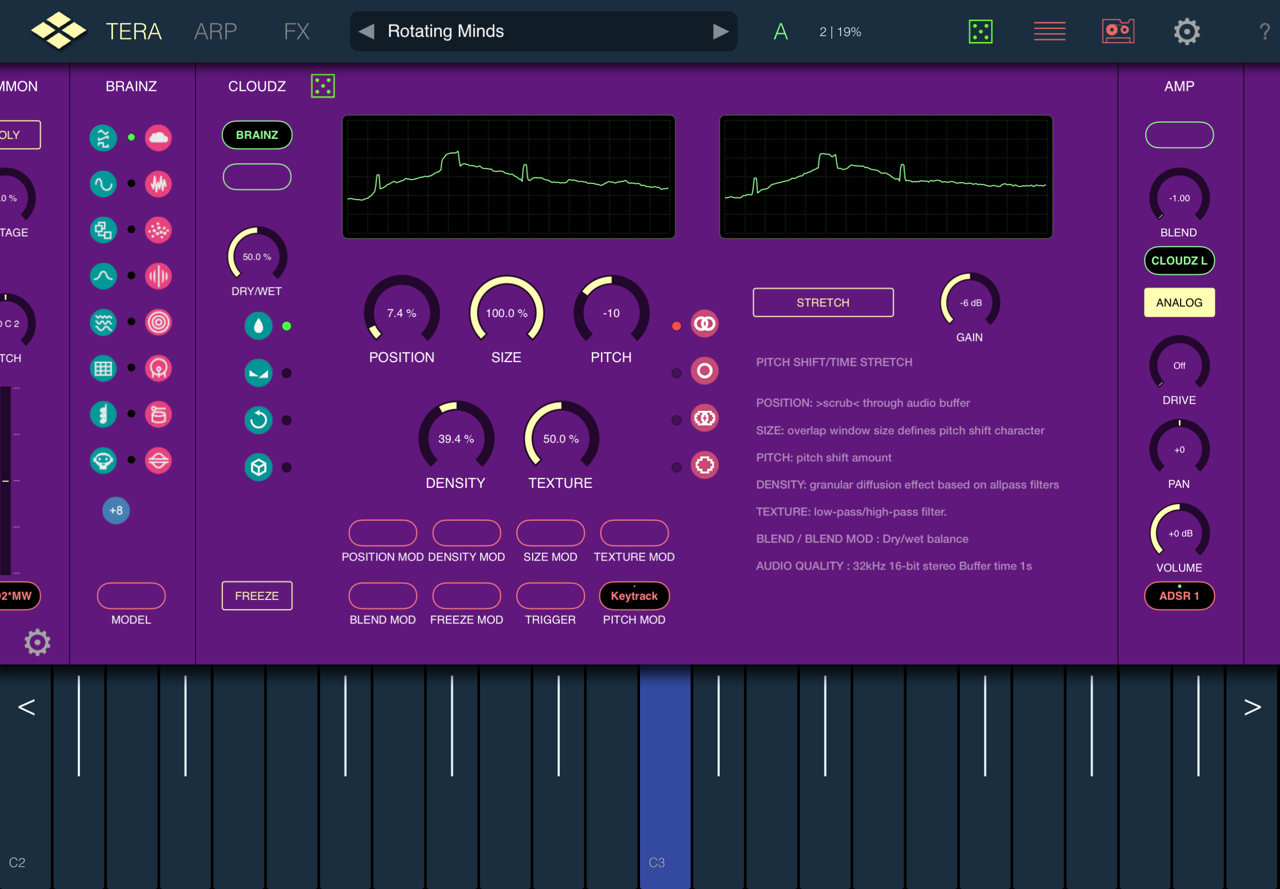
Task: Click the gear in the left Common panel
Action: point(37,642)
